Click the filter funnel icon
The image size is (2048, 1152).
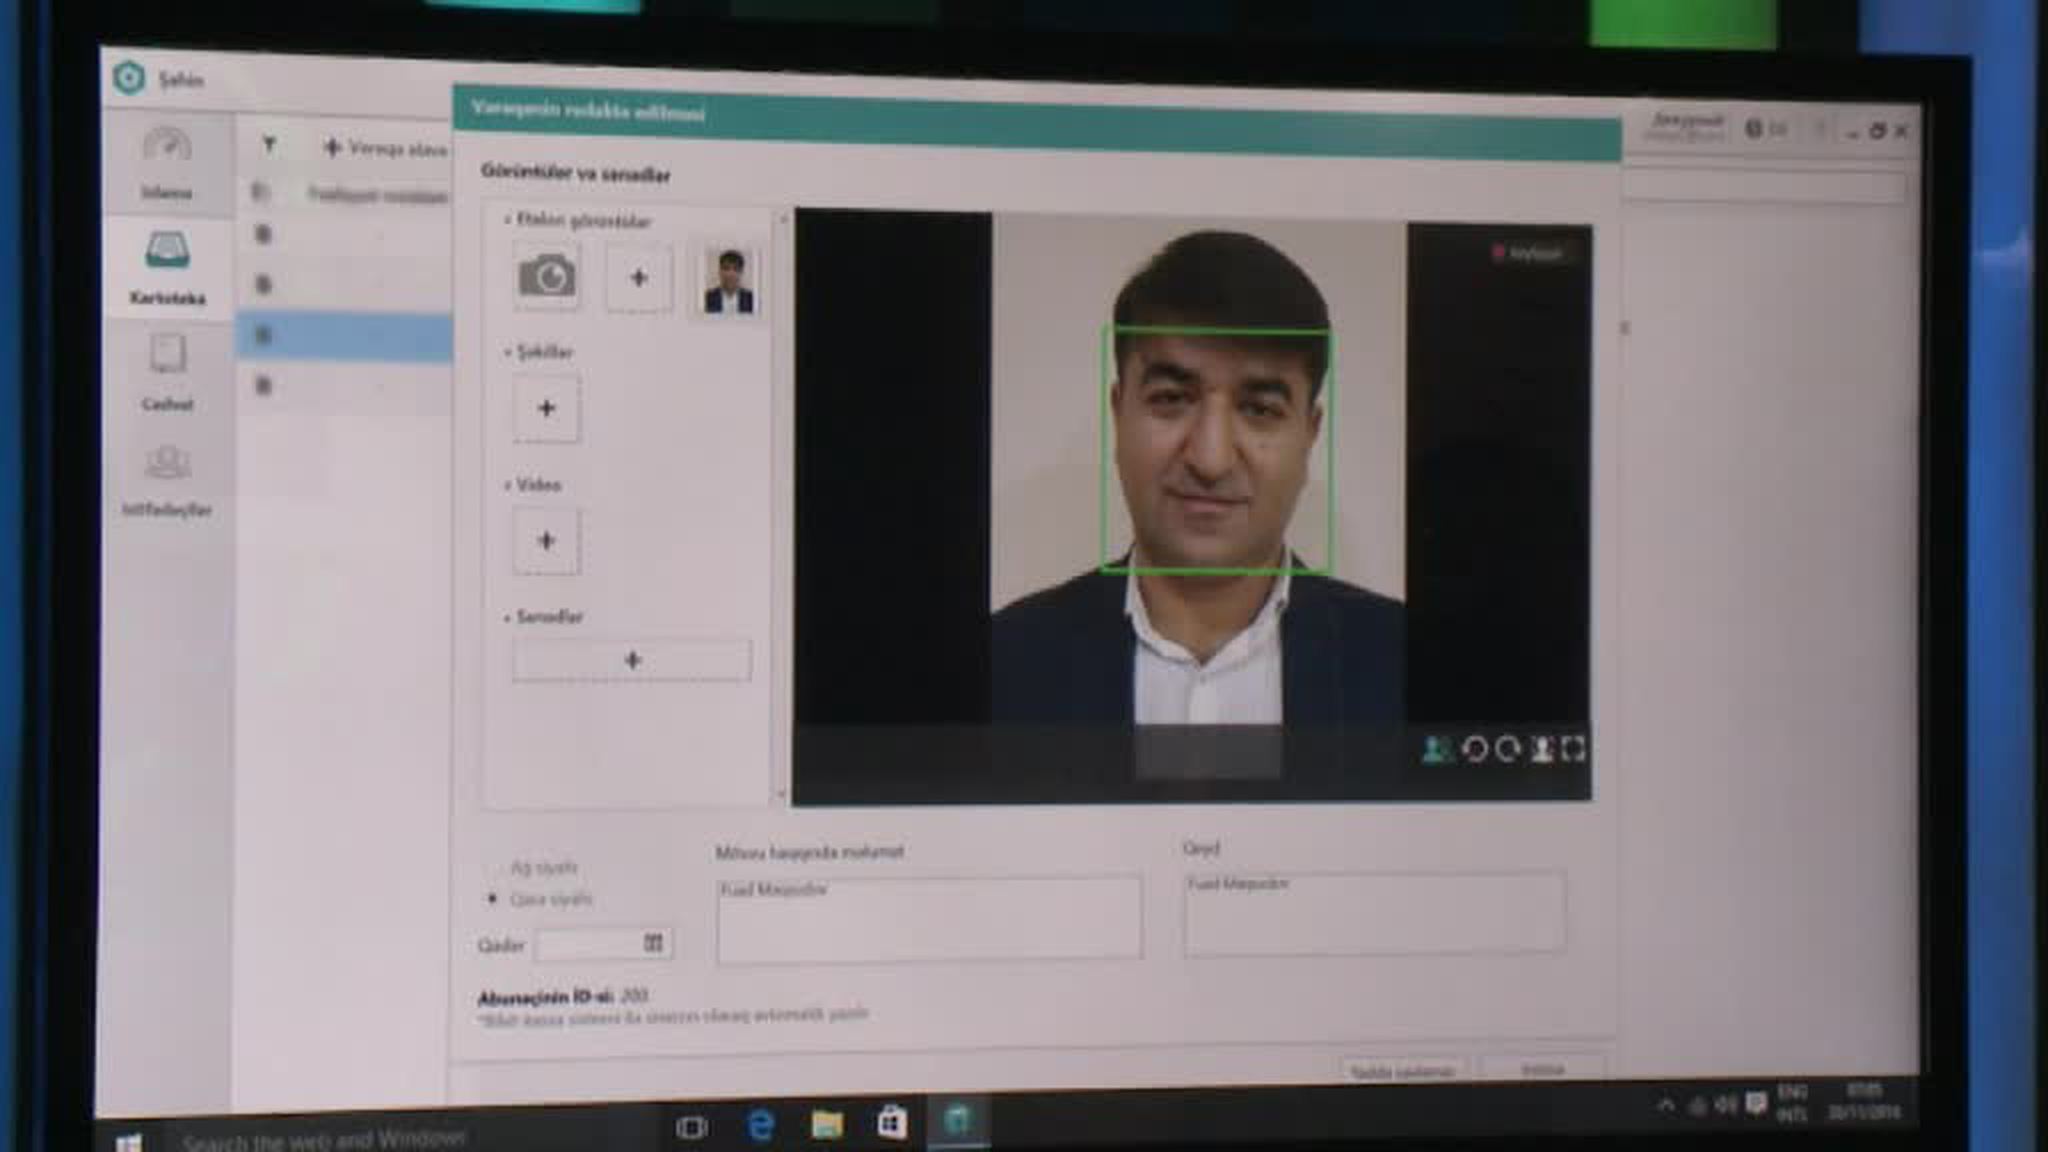(x=269, y=145)
